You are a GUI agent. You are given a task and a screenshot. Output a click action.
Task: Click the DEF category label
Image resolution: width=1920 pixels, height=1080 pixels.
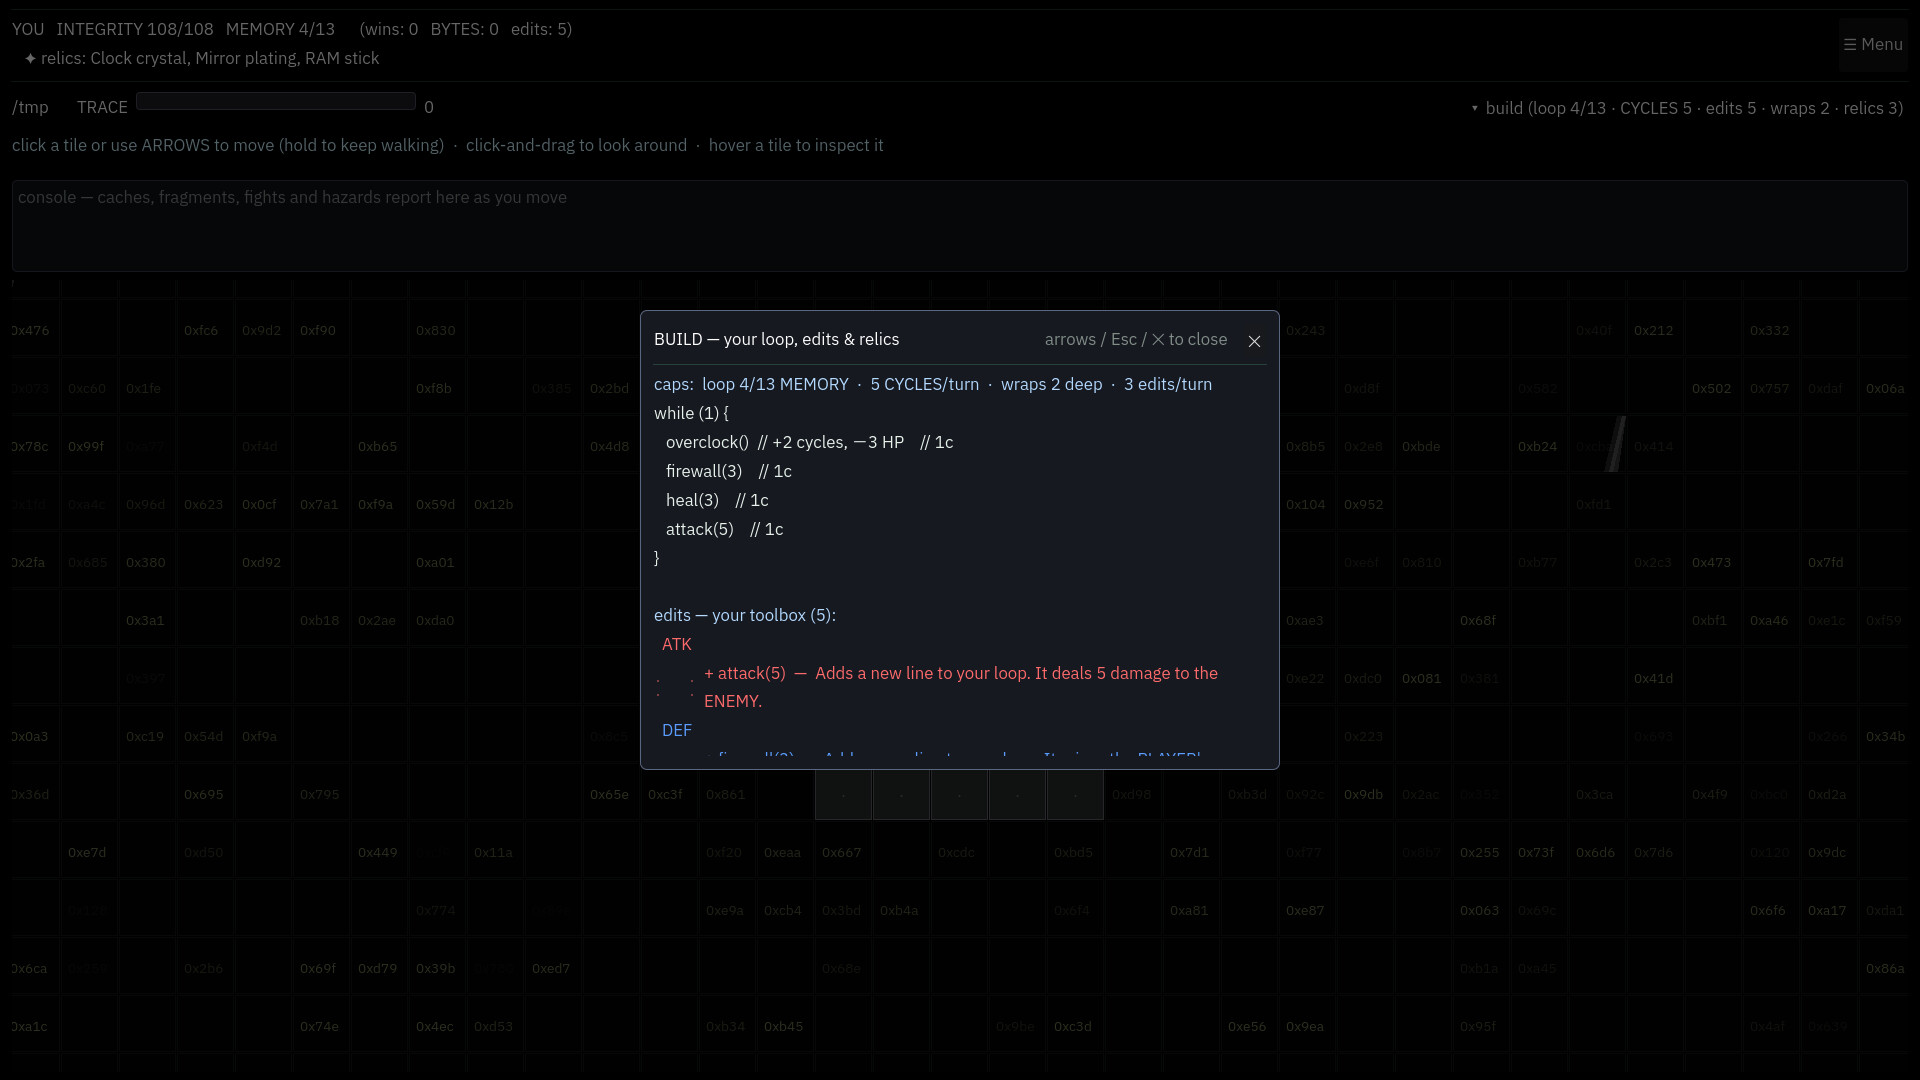[x=677, y=730]
